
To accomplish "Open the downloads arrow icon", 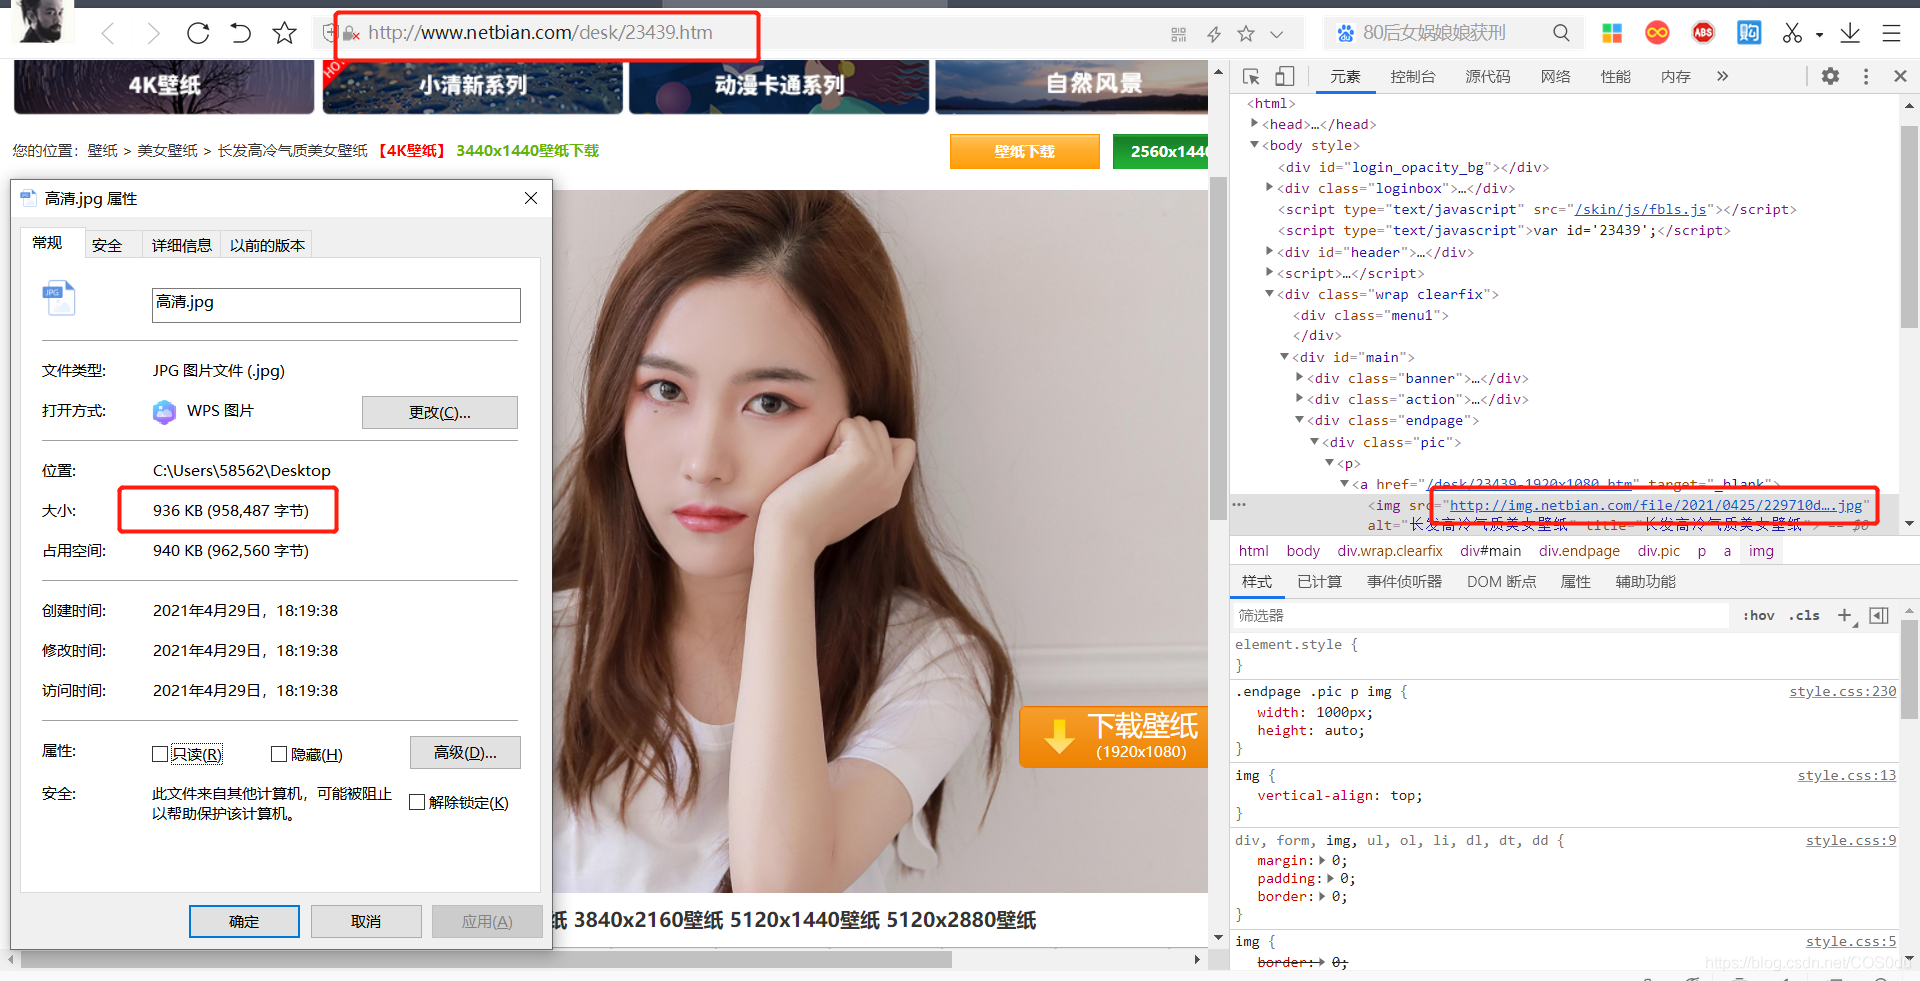I will [1850, 33].
